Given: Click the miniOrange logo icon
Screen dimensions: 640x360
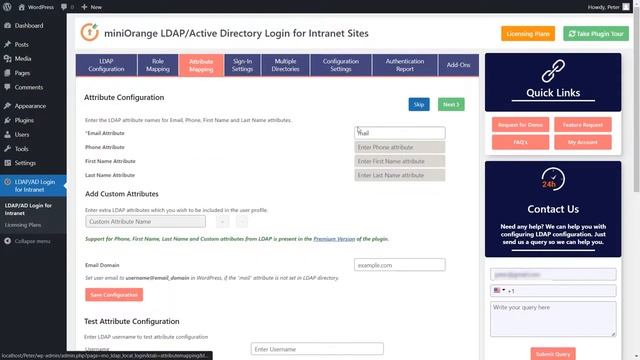Looking at the screenshot, I should [90, 33].
